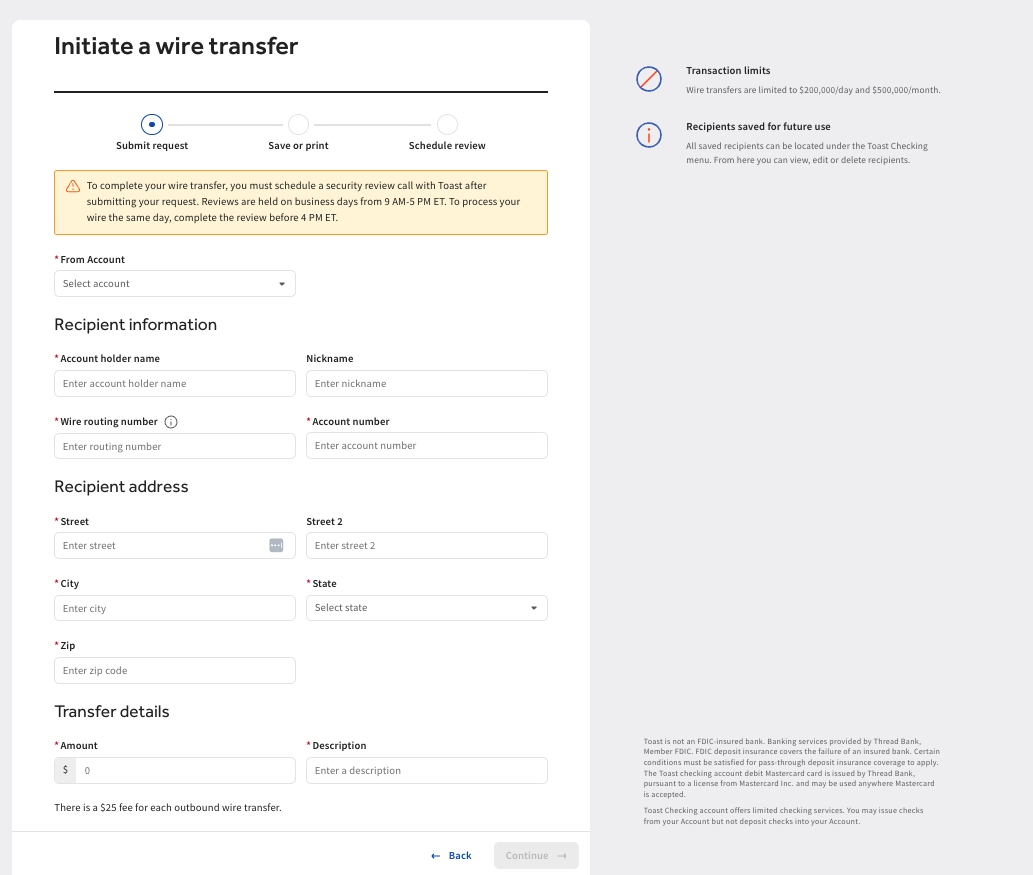
Task: Click the dollar sign prefix in Amount
Action: click(x=65, y=770)
